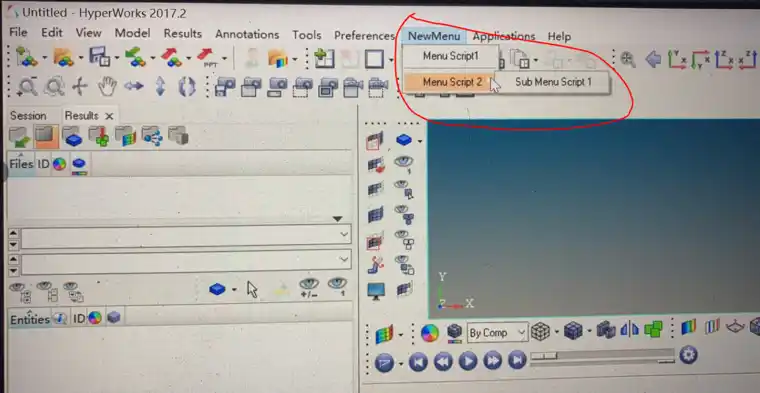This screenshot has height=393, width=760.
Task: Click the previous view blue arrow
Action: (x=653, y=60)
